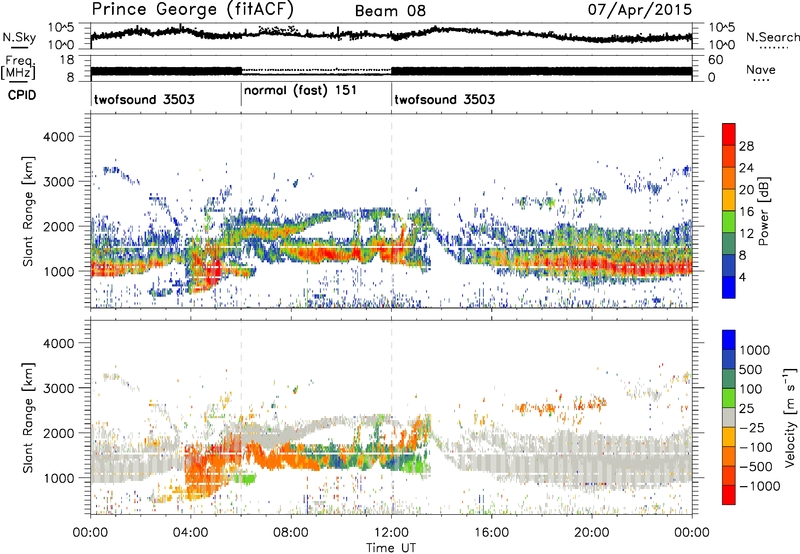Click the "28" tick on the Power colorbar
Screen dimensions: 800x554
tap(746, 146)
